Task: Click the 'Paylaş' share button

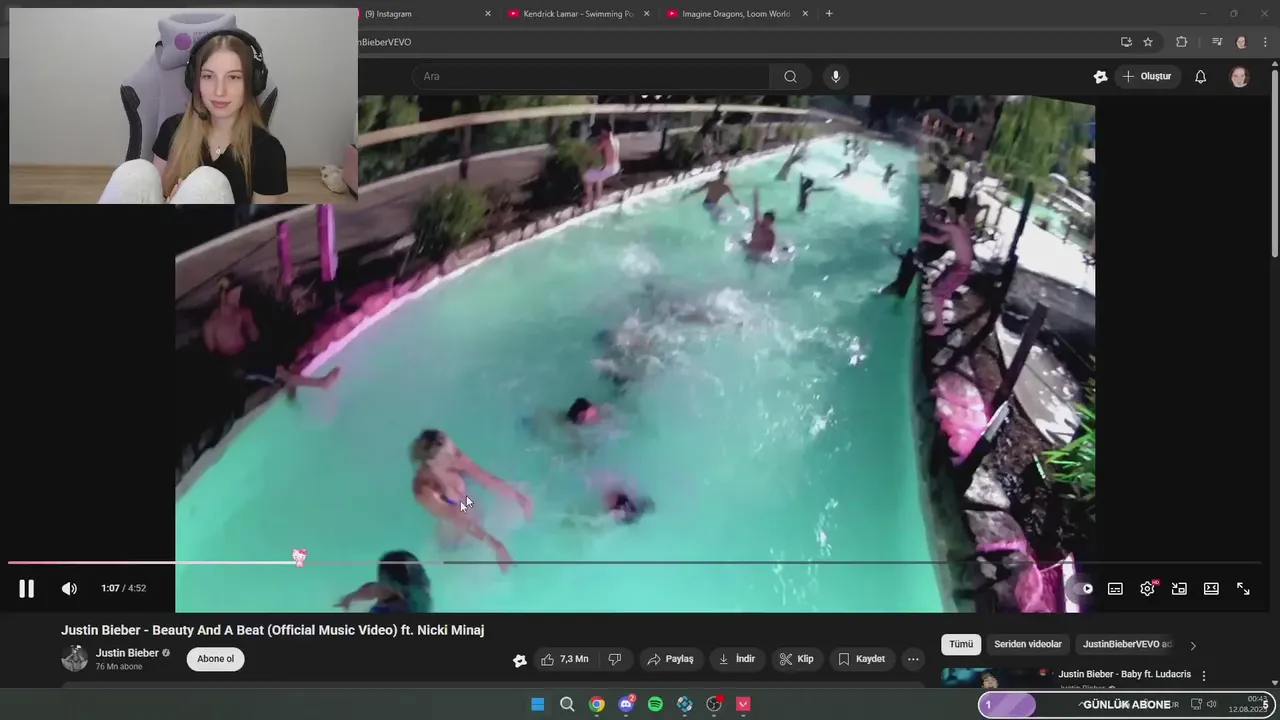Action: [670, 659]
